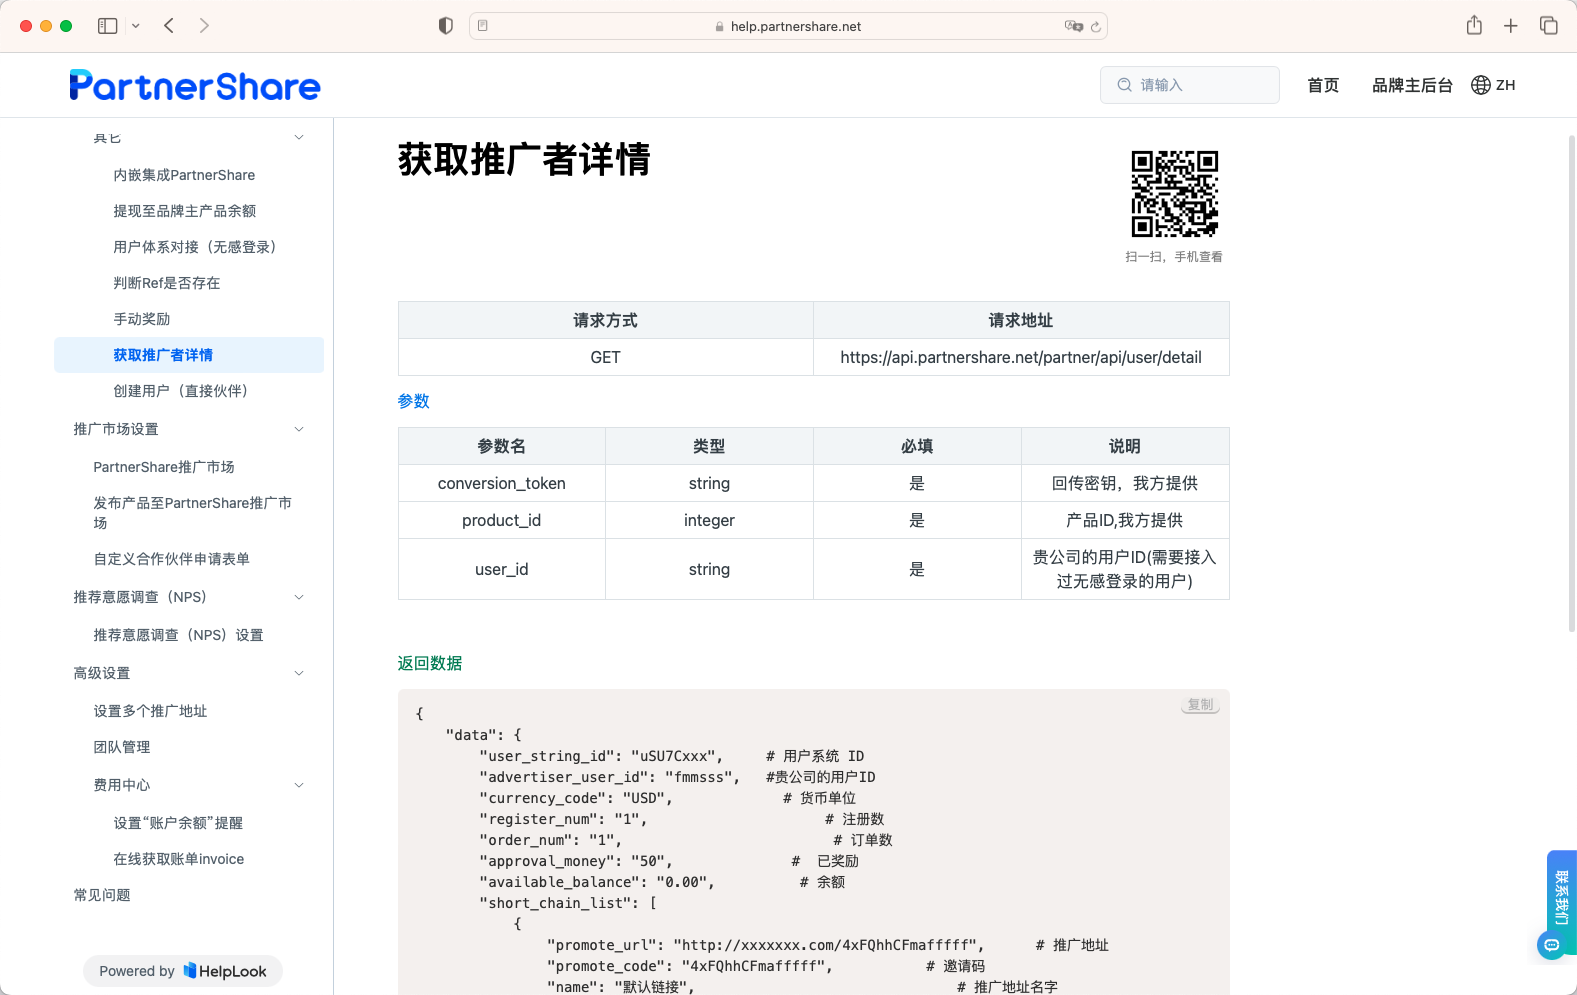Open 首页 in the top navigation
This screenshot has width=1577, height=995.
coord(1323,85)
